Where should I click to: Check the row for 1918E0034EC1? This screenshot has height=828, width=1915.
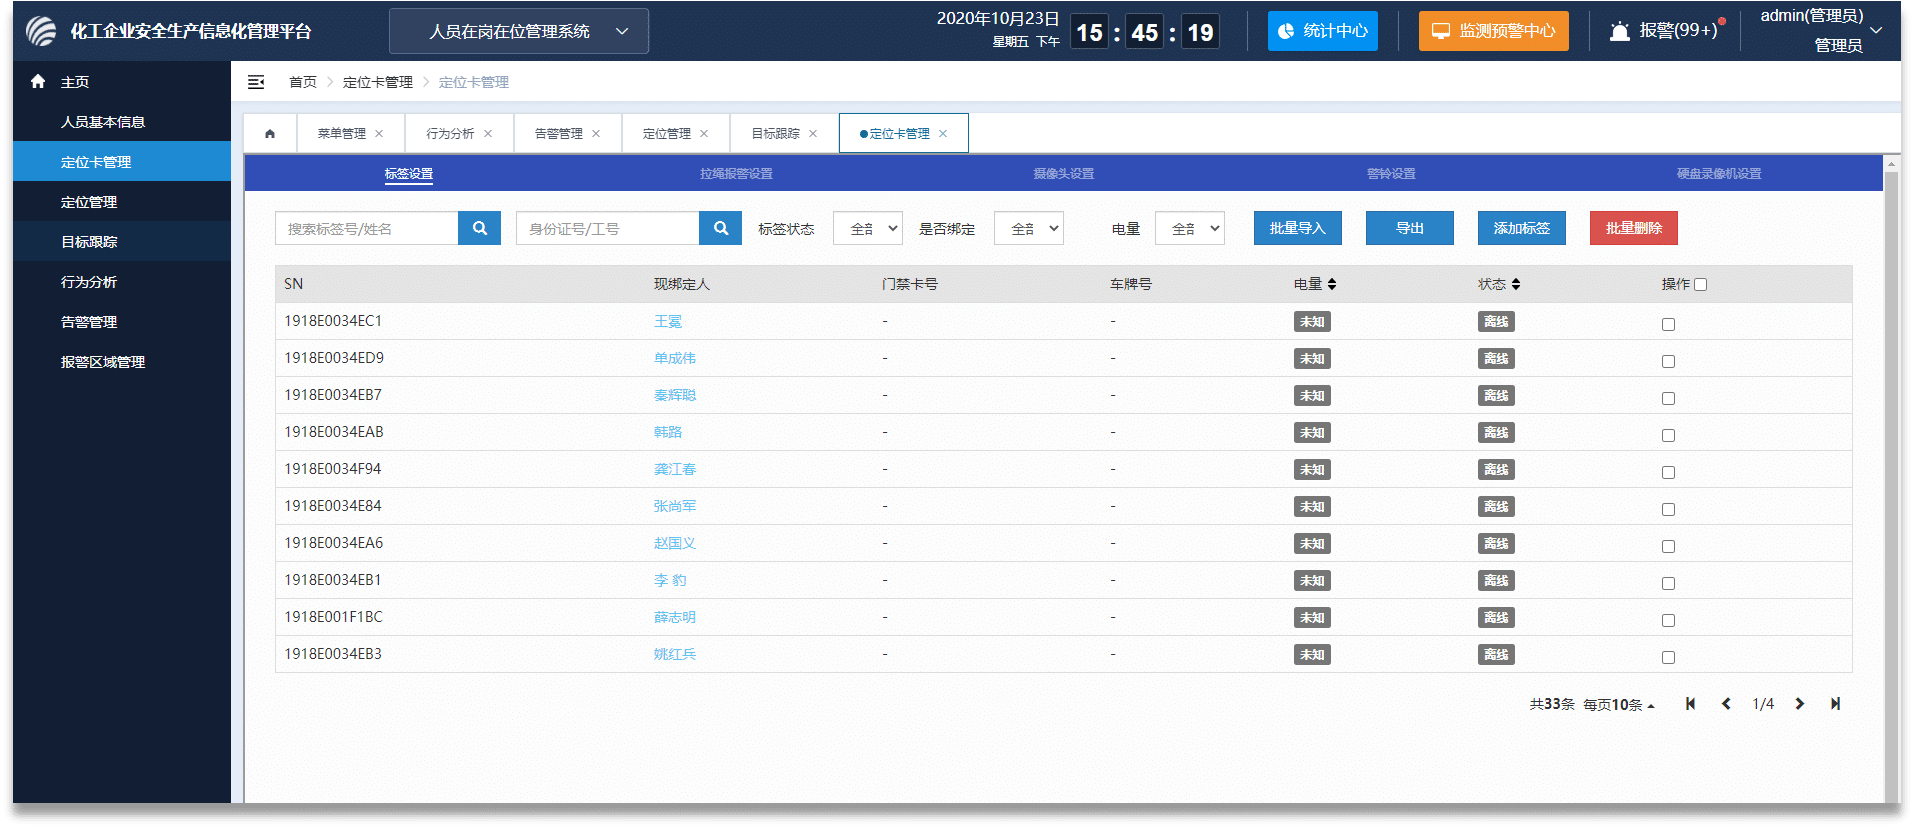point(1668,324)
